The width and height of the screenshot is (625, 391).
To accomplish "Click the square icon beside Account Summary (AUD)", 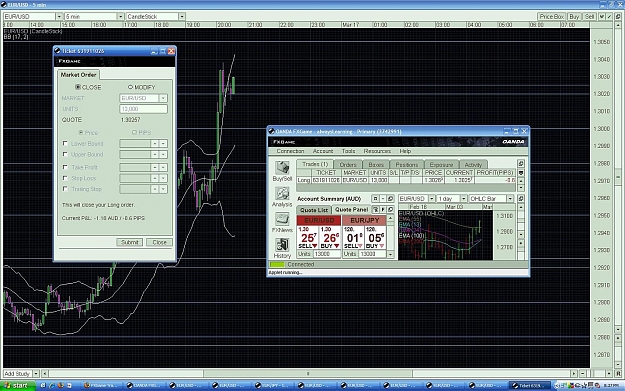I will (375, 198).
